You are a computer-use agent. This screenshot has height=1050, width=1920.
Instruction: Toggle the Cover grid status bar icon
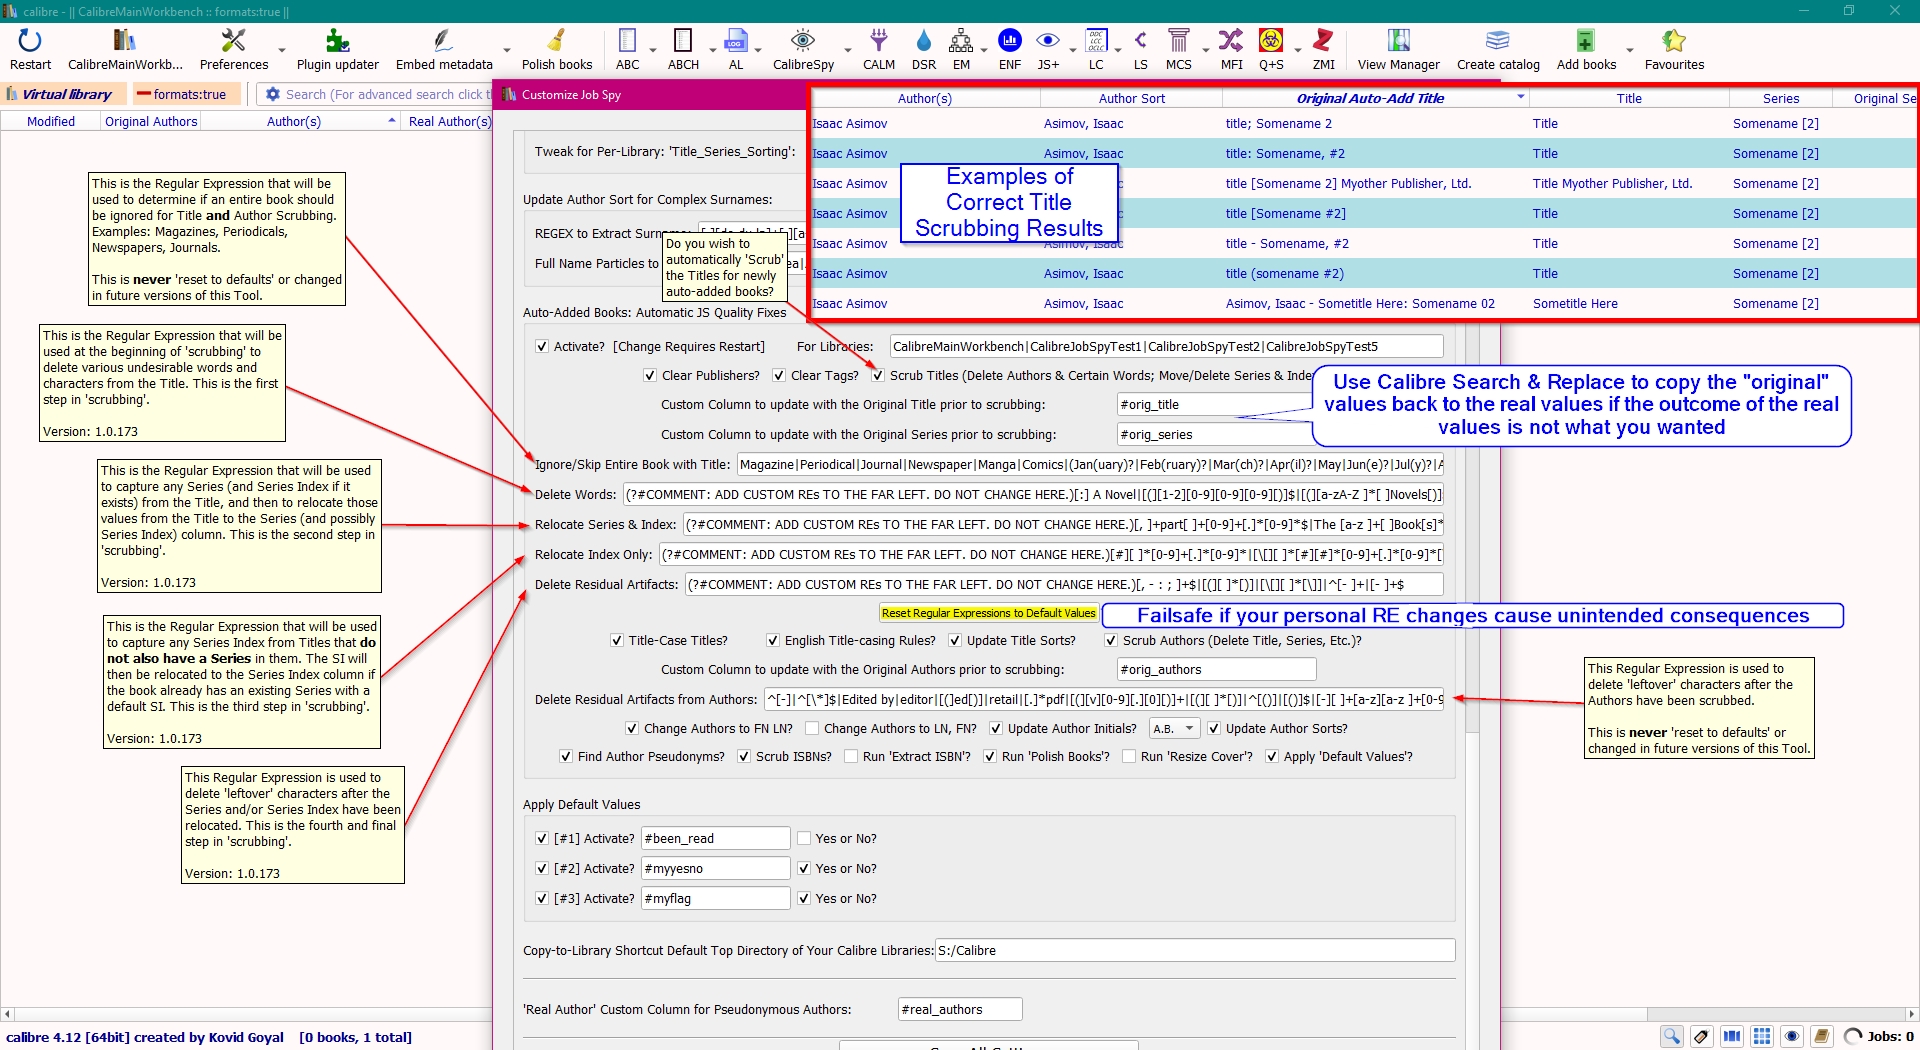1762,1036
